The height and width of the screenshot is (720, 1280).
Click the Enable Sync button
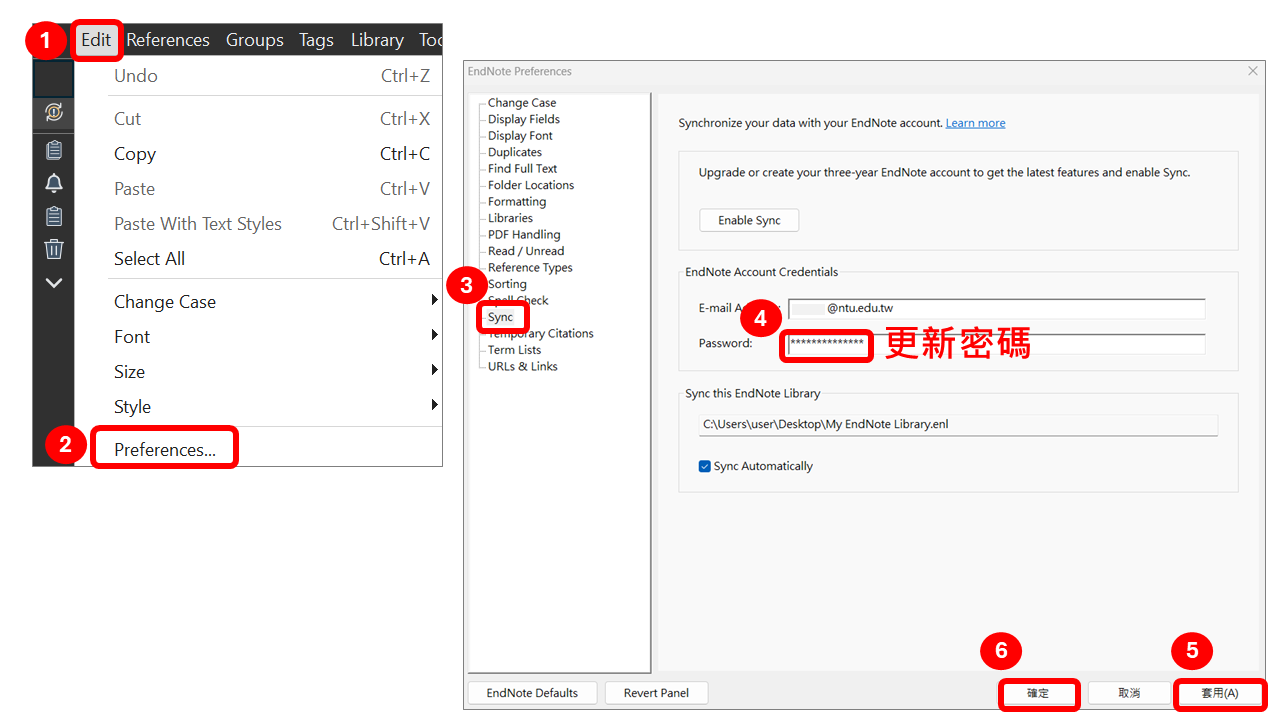point(749,220)
